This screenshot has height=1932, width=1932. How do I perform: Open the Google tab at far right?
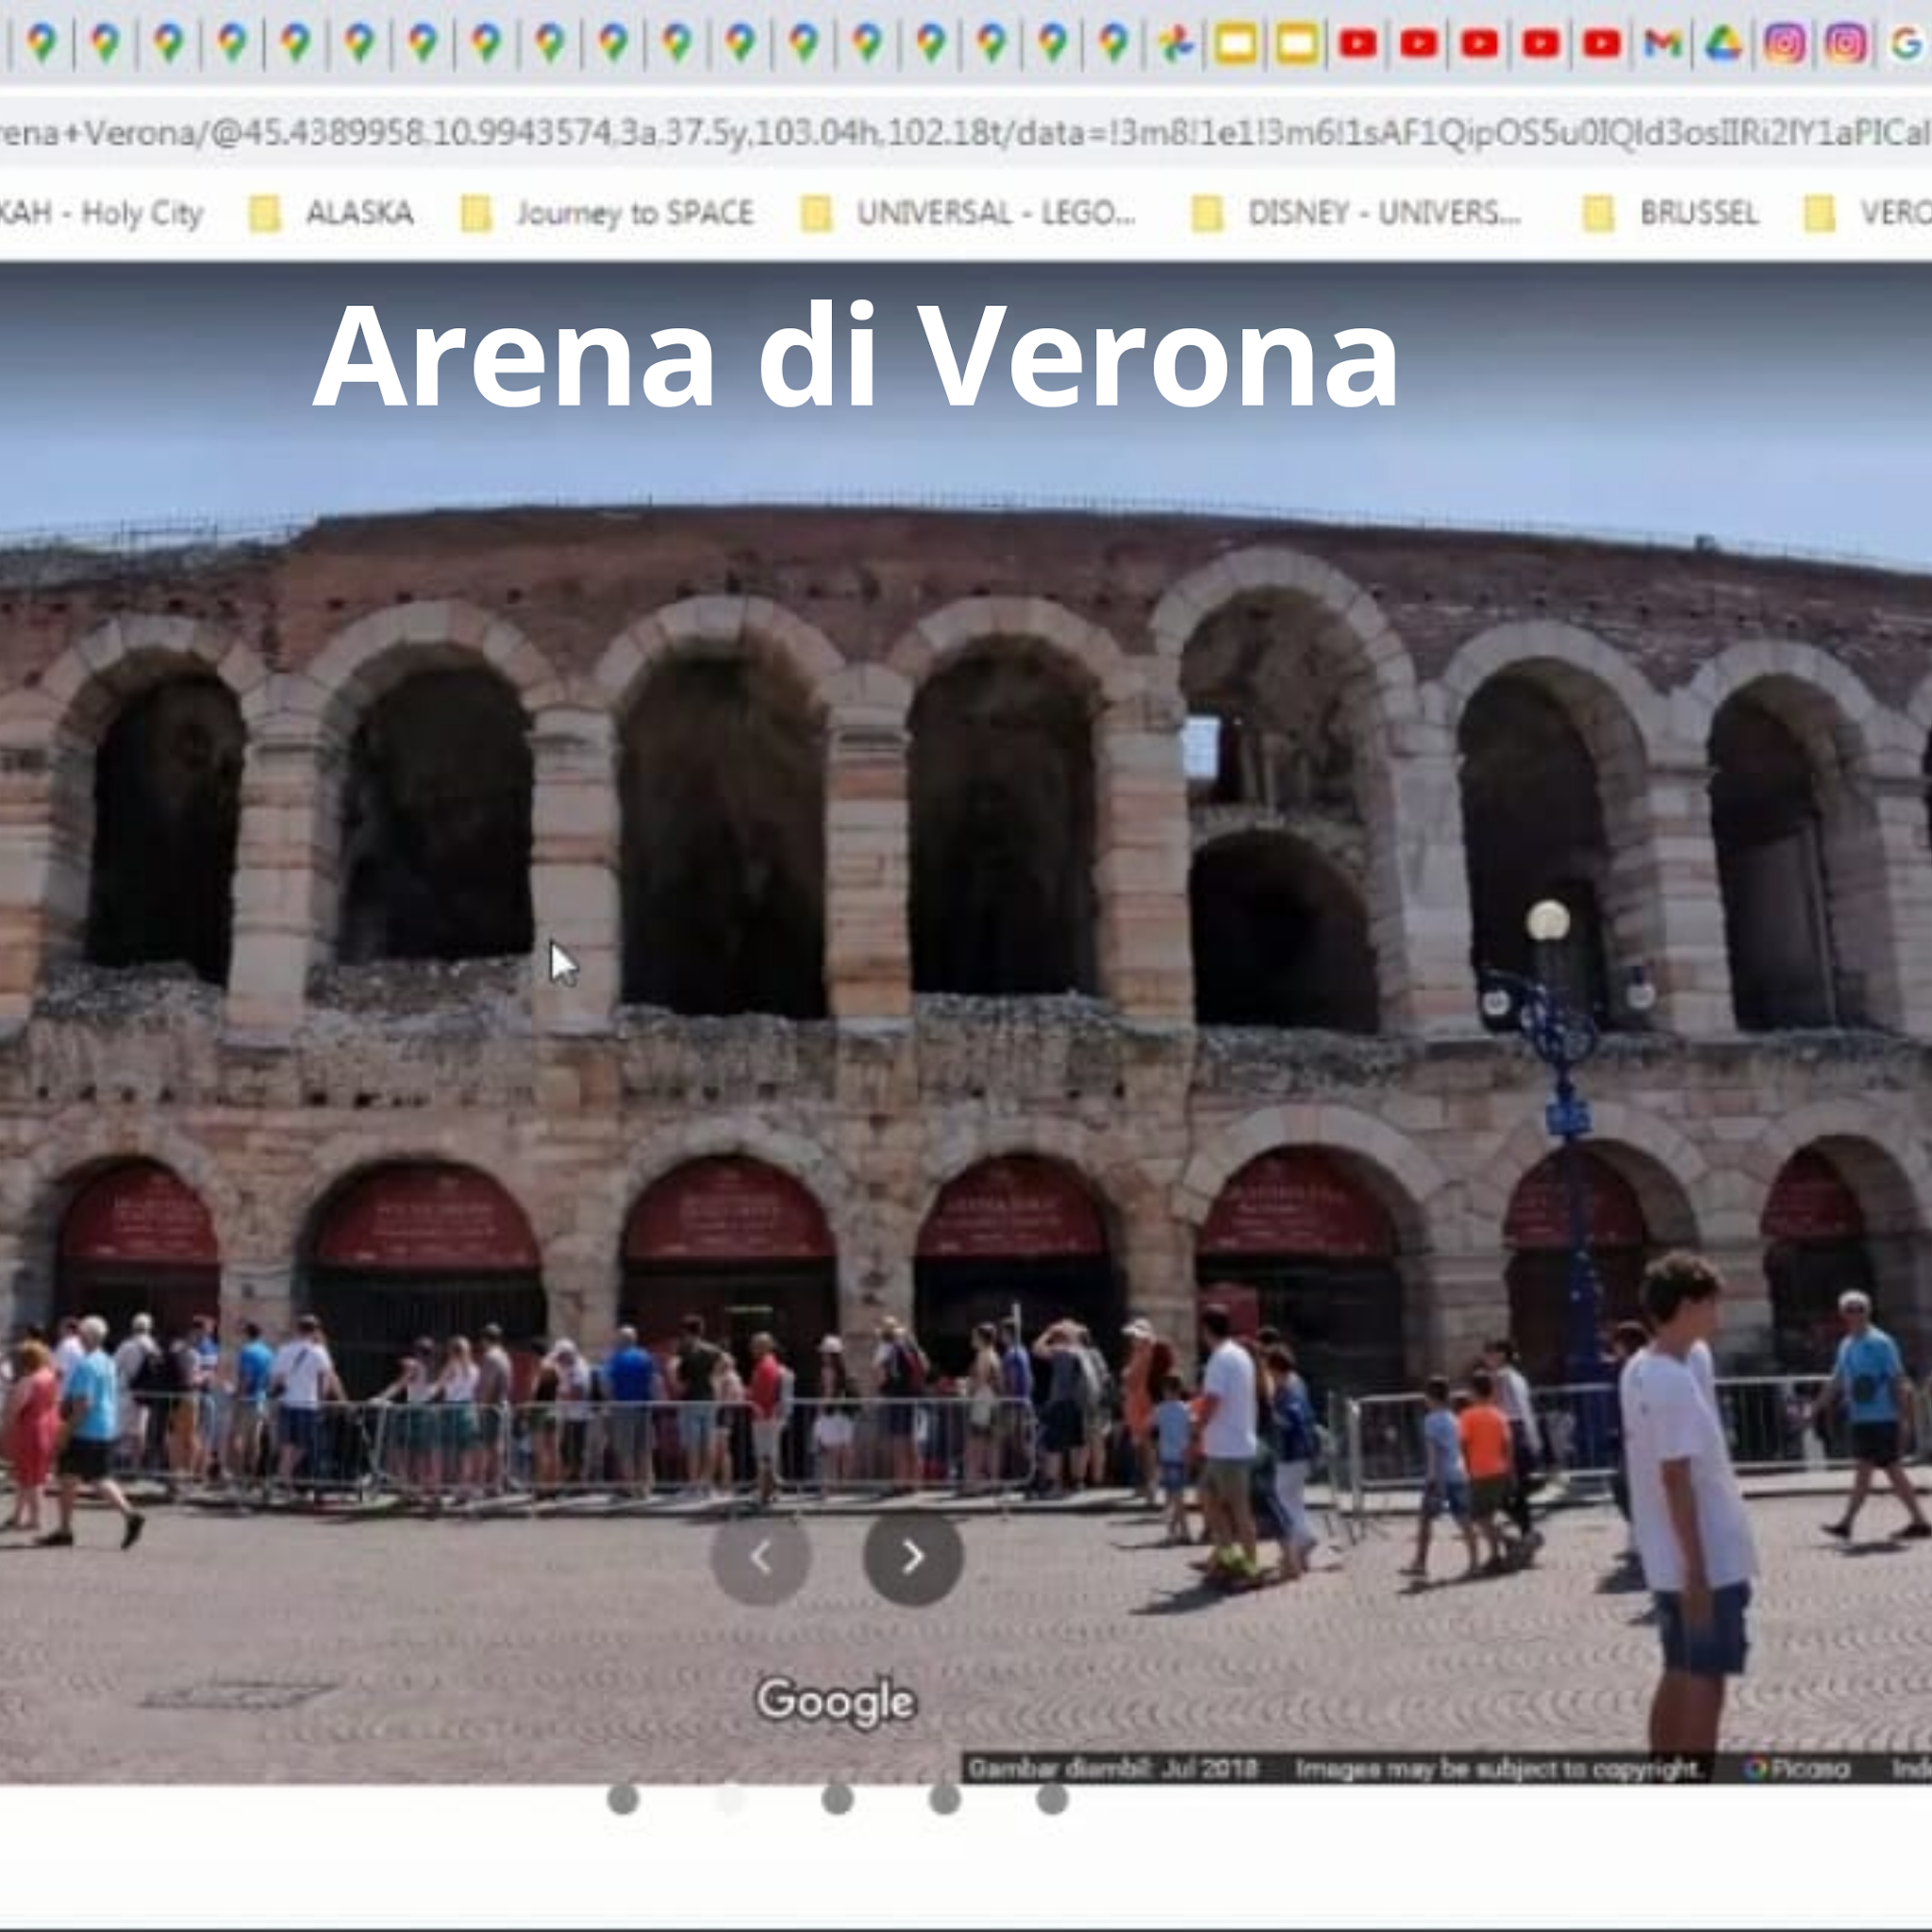coord(1906,44)
